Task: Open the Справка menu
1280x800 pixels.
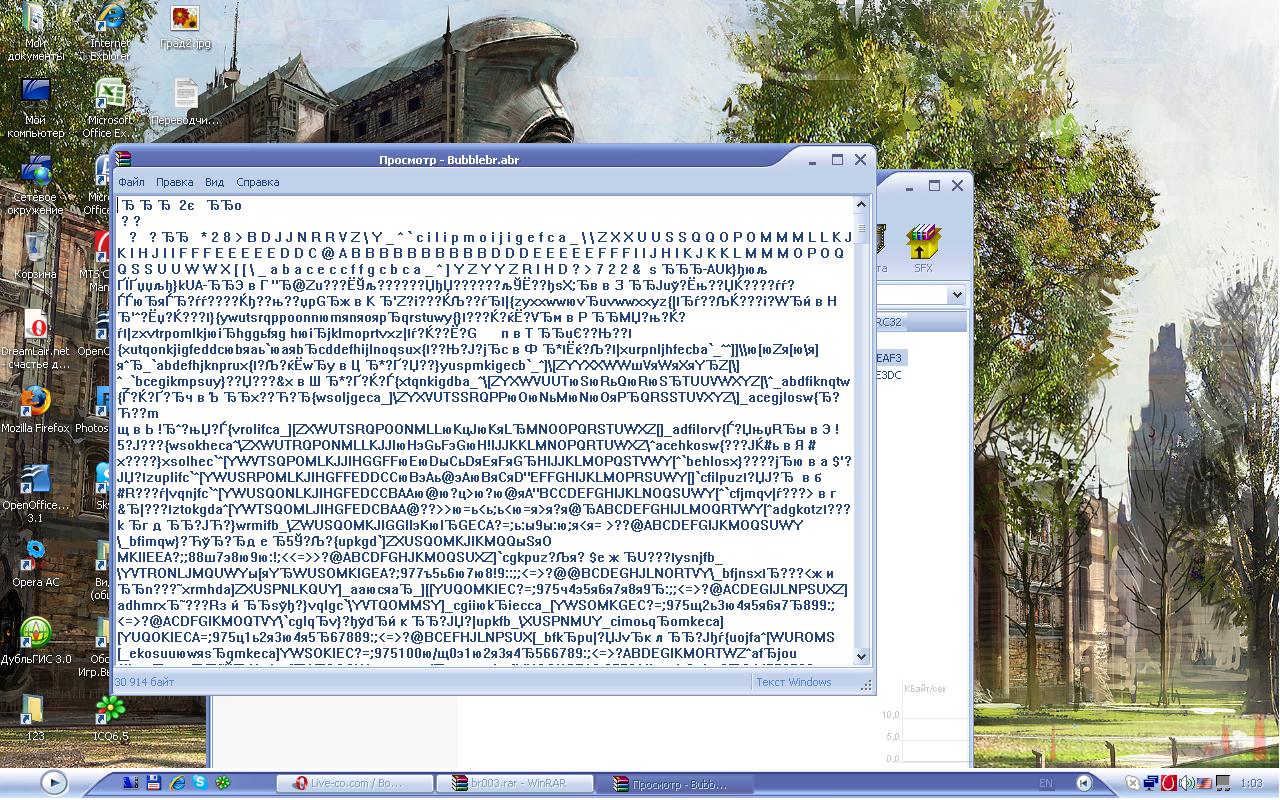Action: coord(257,182)
